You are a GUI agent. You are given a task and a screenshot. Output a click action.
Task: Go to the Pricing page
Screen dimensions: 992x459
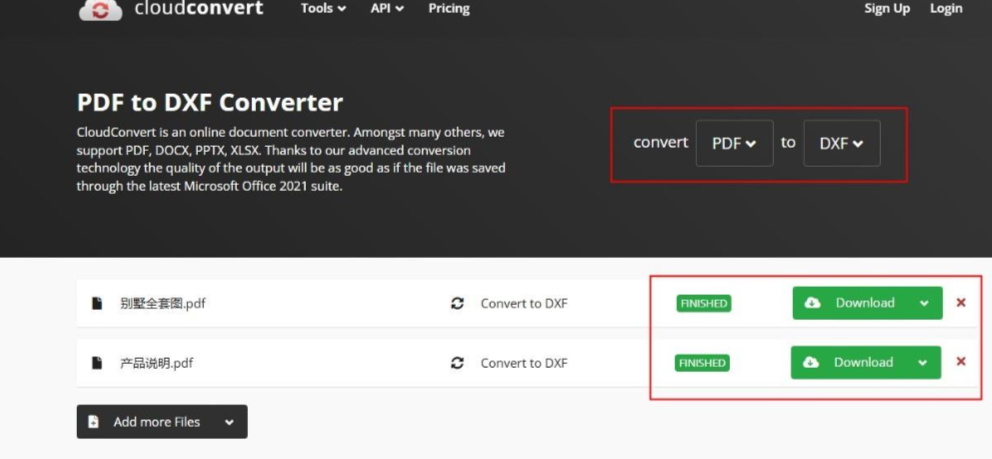(449, 9)
